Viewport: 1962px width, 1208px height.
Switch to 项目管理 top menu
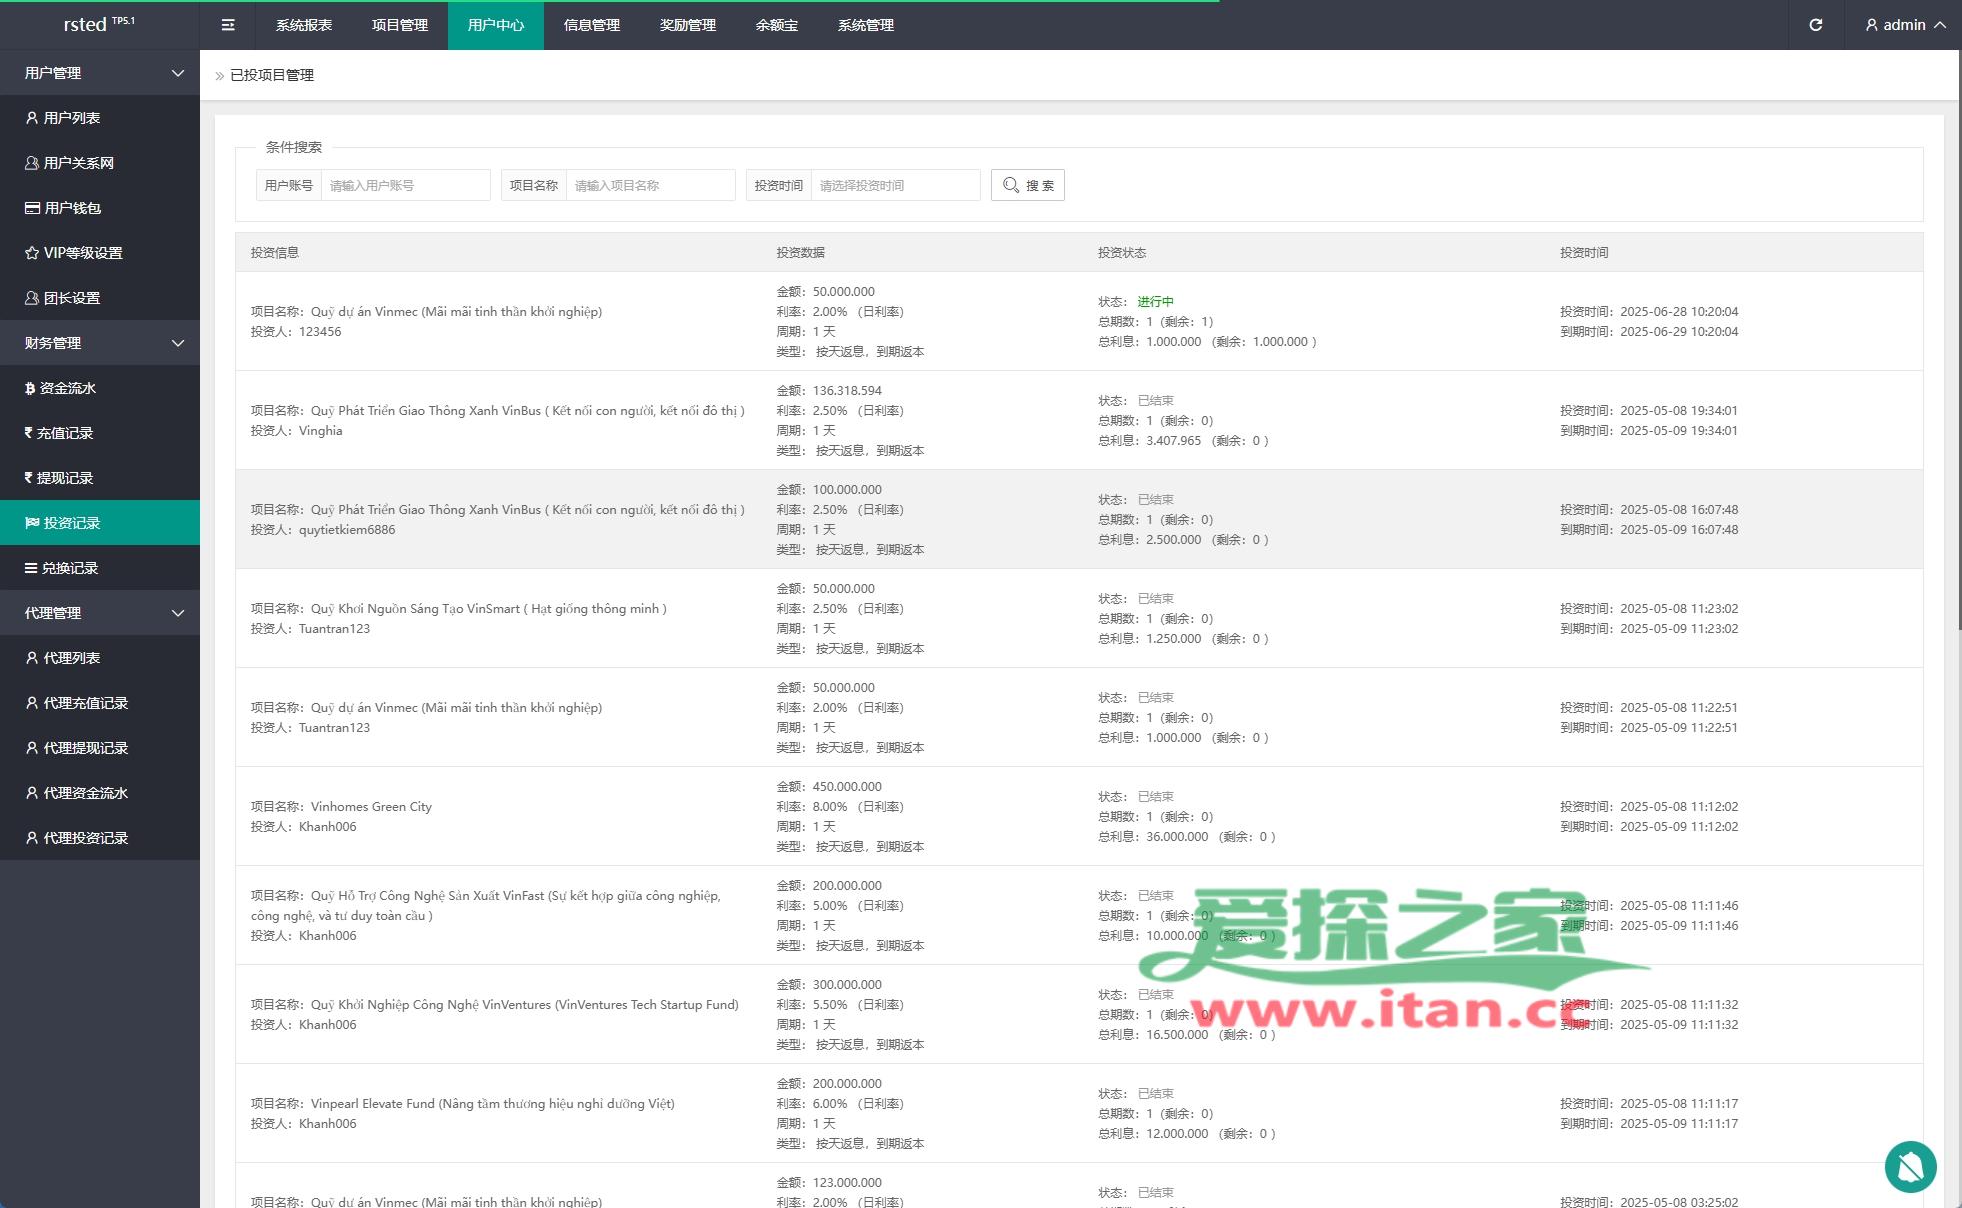coord(400,25)
